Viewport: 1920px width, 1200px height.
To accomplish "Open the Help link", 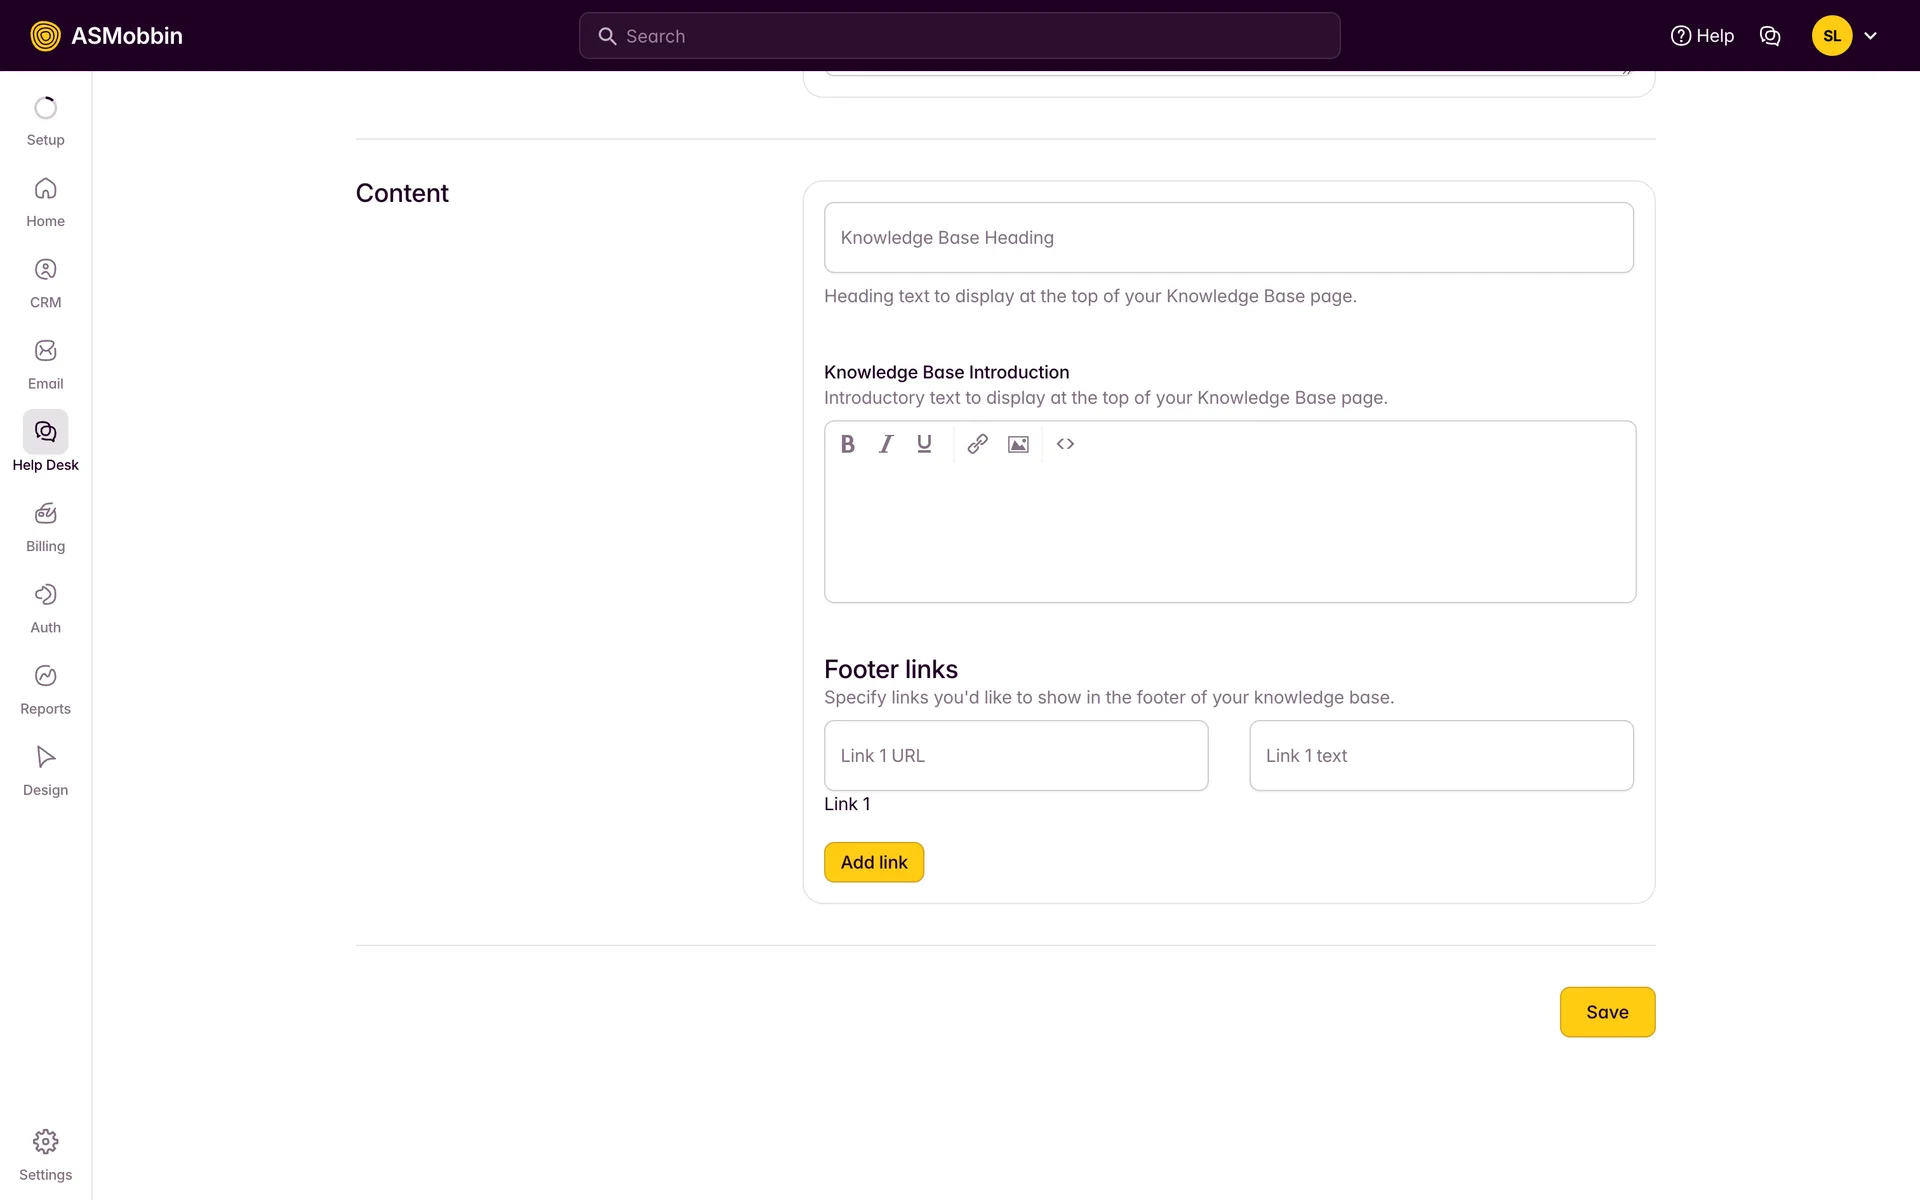I will click(x=1702, y=36).
